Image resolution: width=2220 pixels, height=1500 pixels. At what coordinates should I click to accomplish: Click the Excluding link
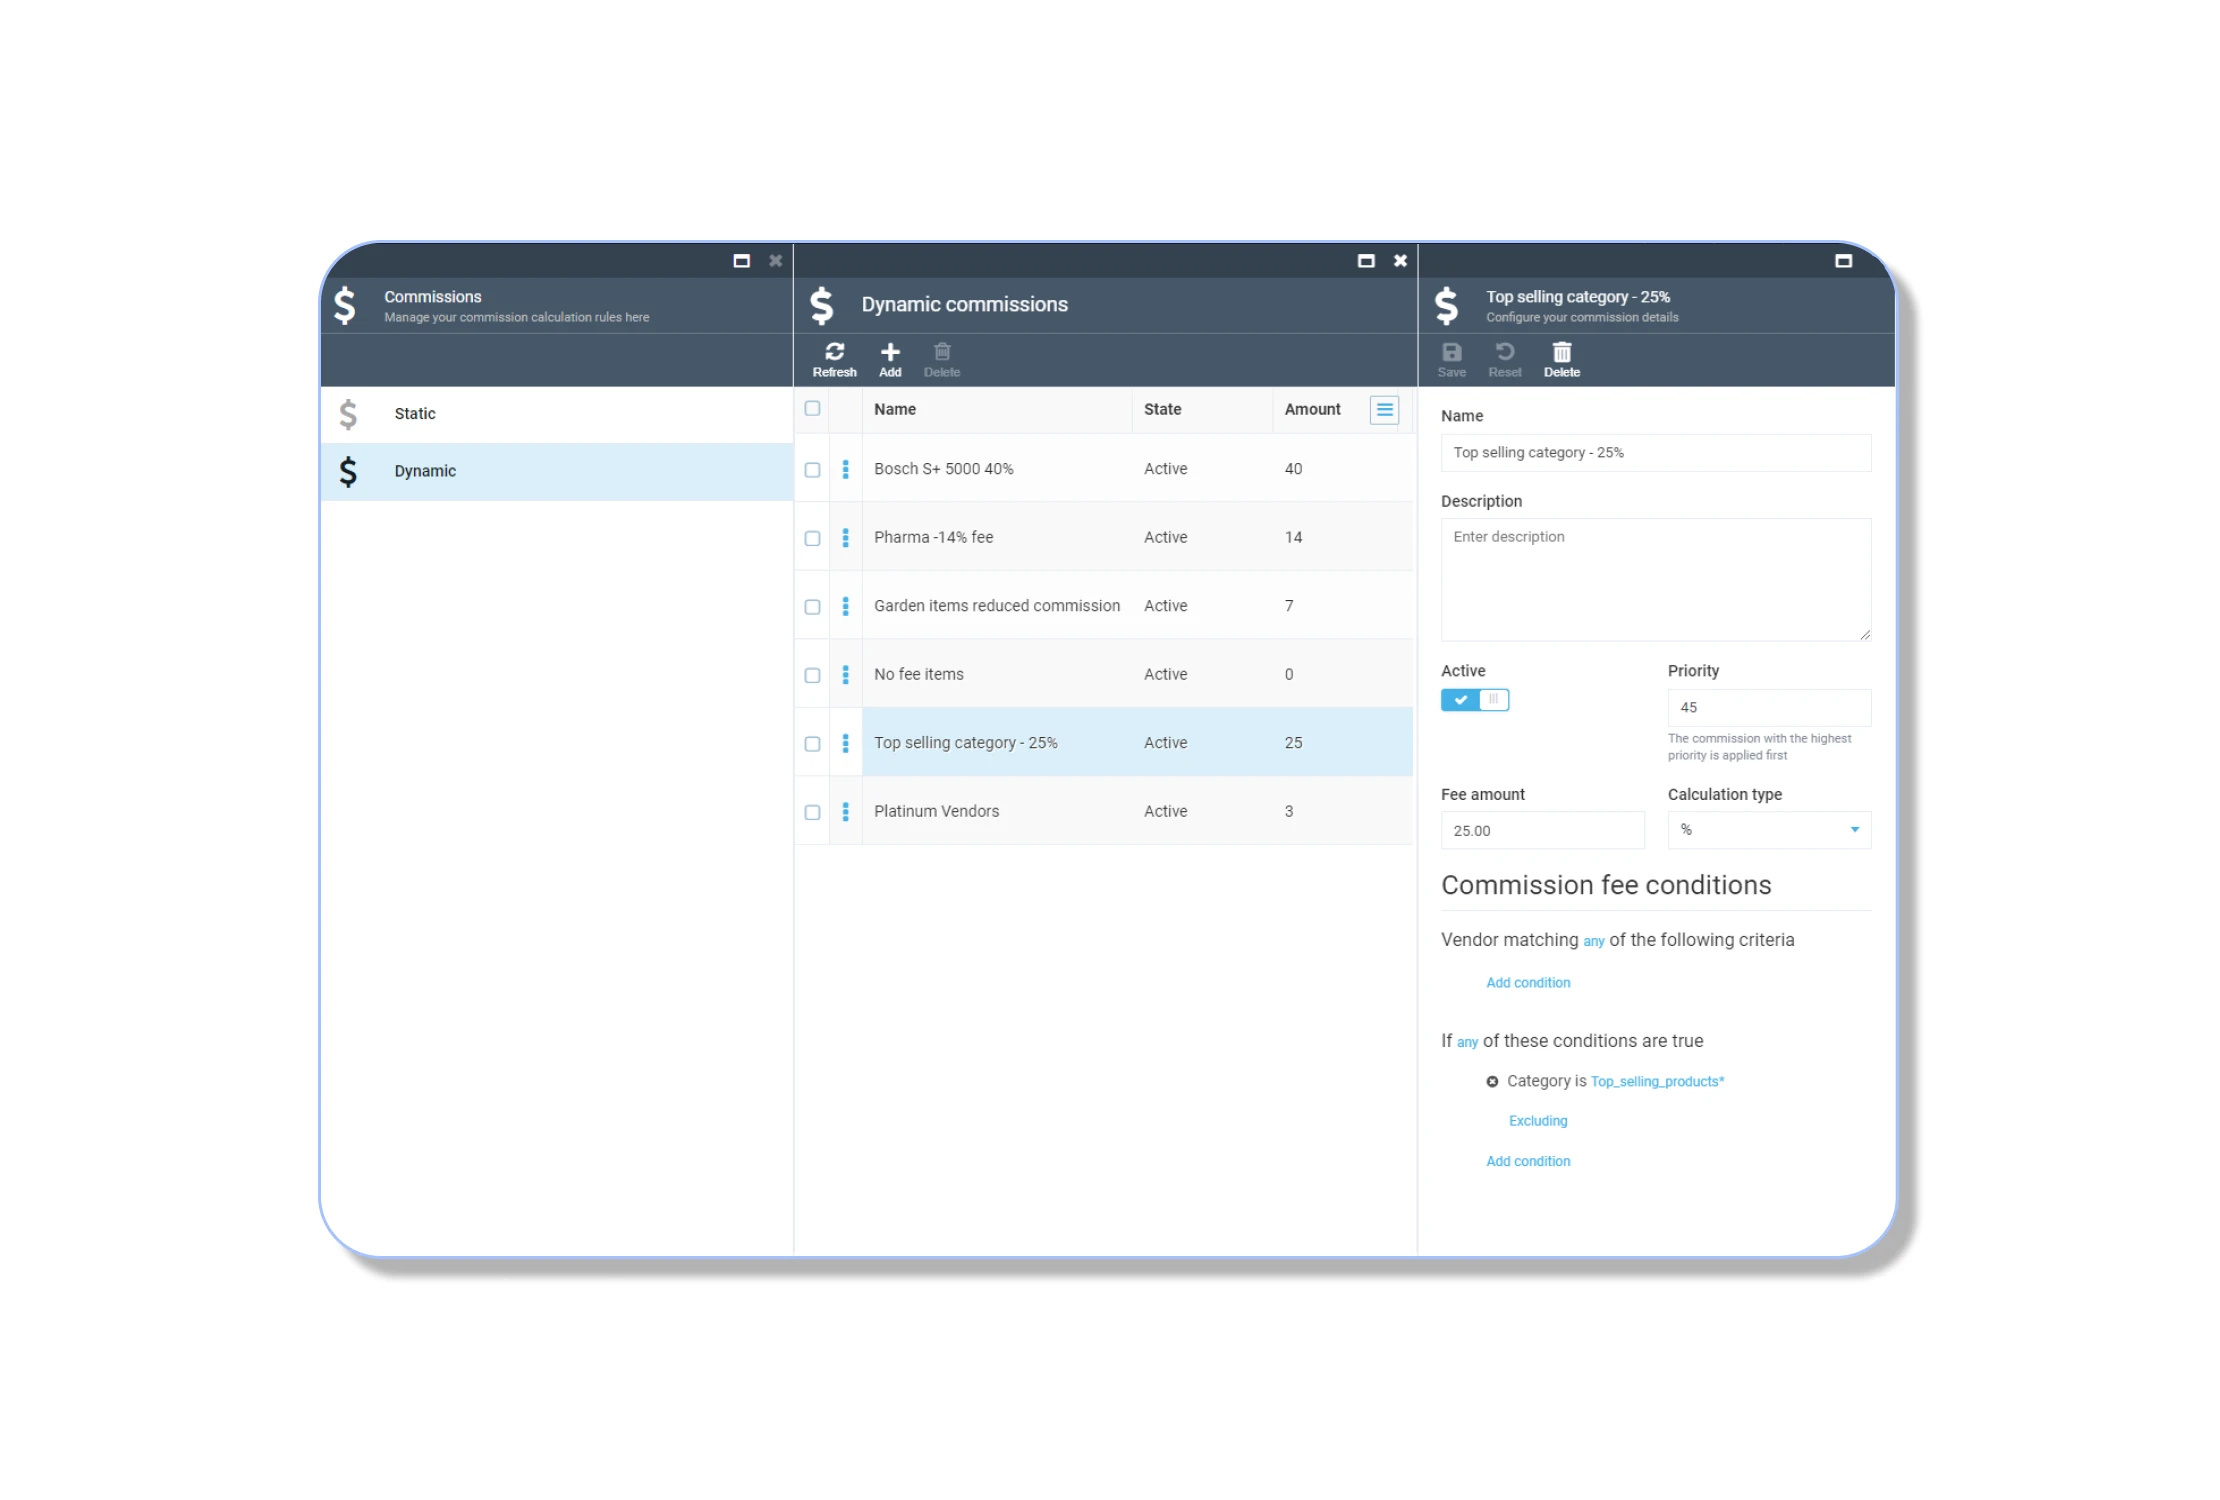click(1538, 1121)
